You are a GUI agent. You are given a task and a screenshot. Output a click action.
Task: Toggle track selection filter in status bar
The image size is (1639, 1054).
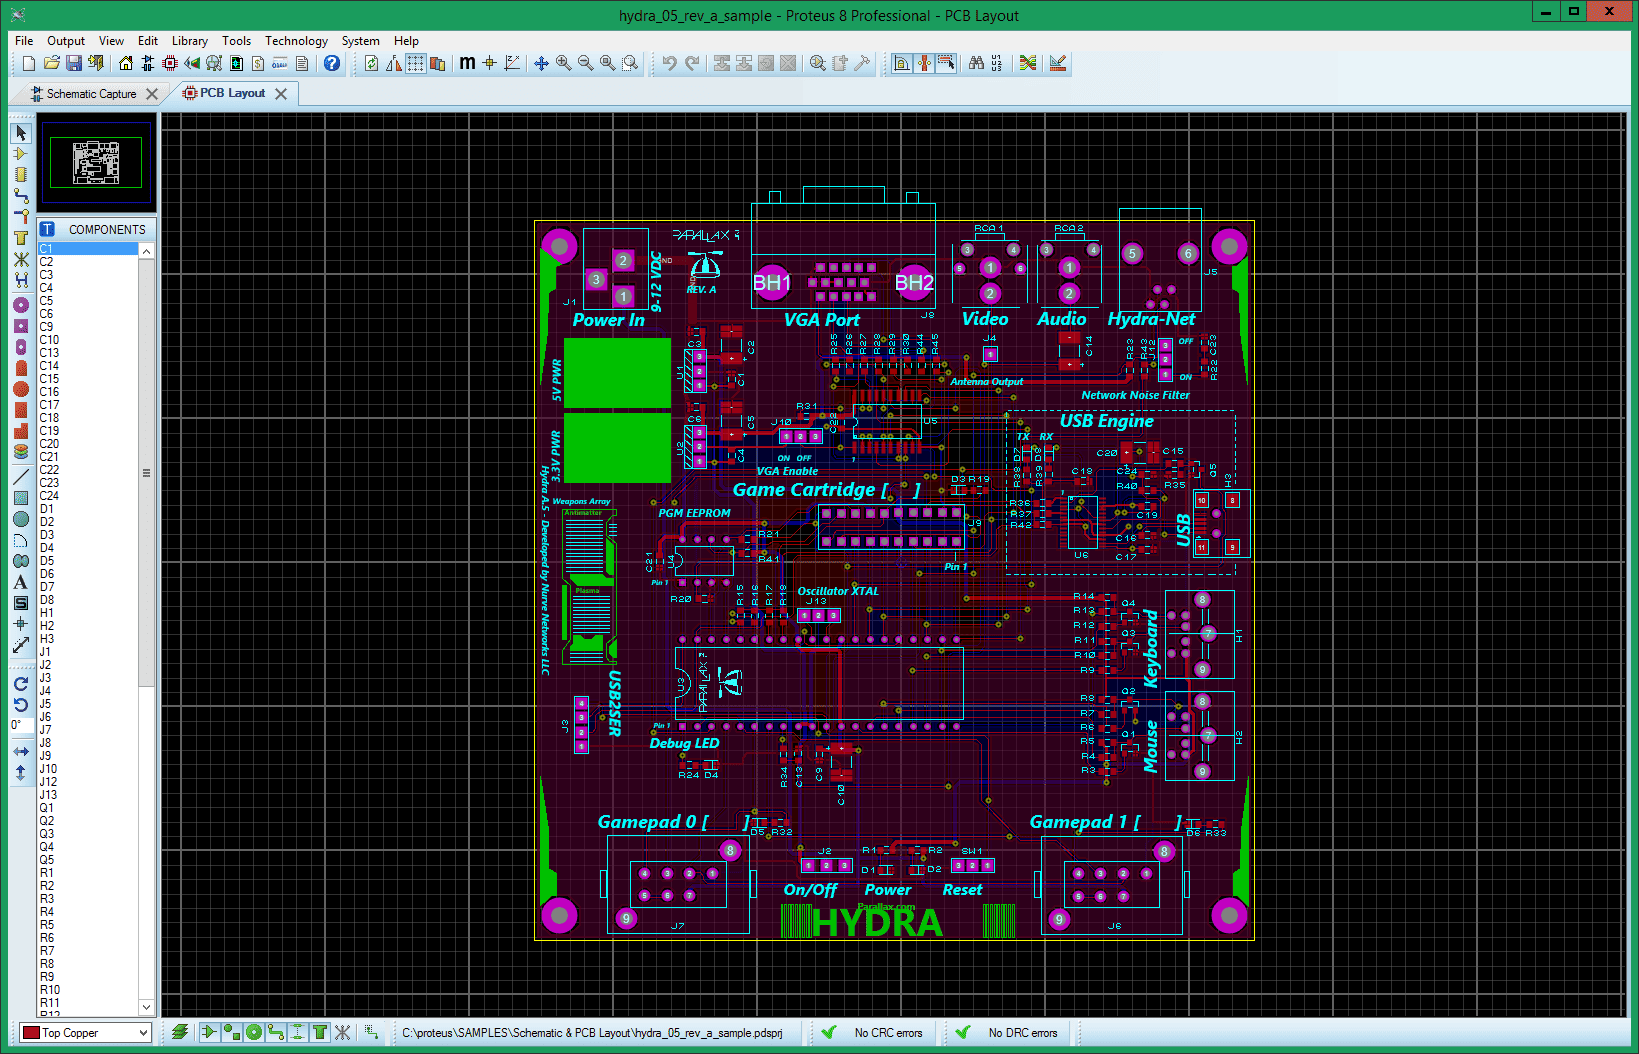(275, 1032)
